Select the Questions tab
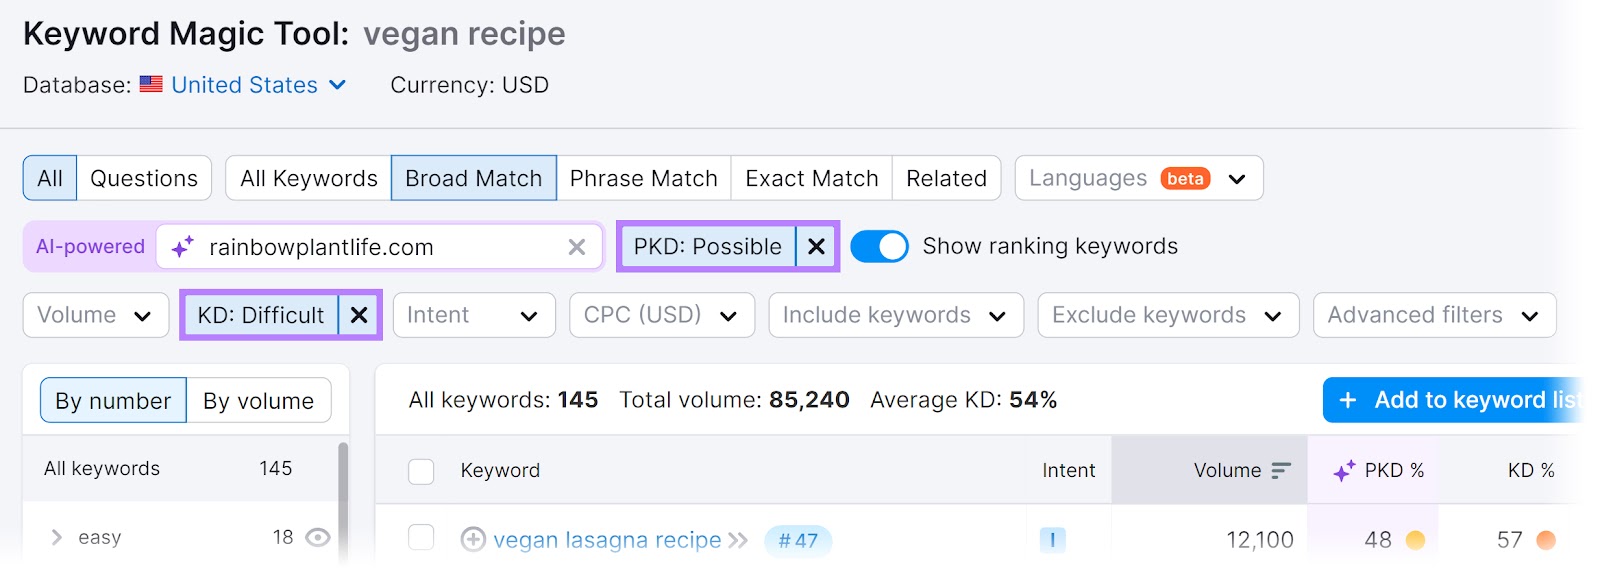The image size is (1600, 577). [144, 179]
